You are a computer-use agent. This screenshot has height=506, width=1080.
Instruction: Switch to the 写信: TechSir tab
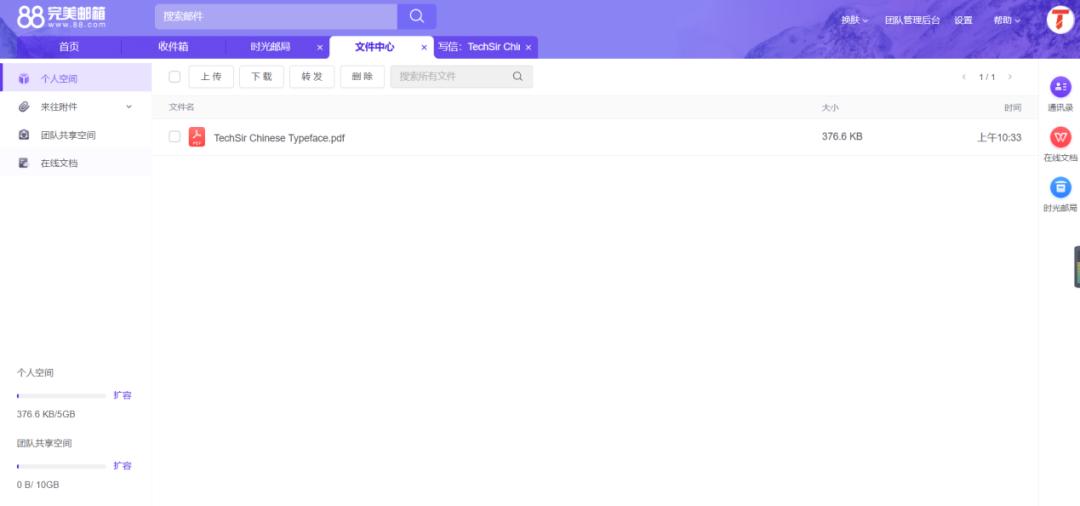pyautogui.click(x=479, y=47)
